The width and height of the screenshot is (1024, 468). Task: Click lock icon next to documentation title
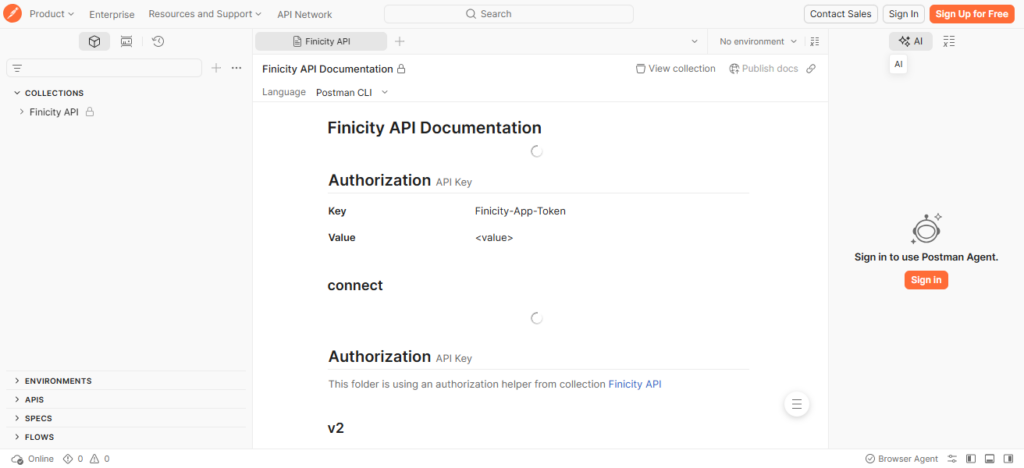tap(402, 69)
